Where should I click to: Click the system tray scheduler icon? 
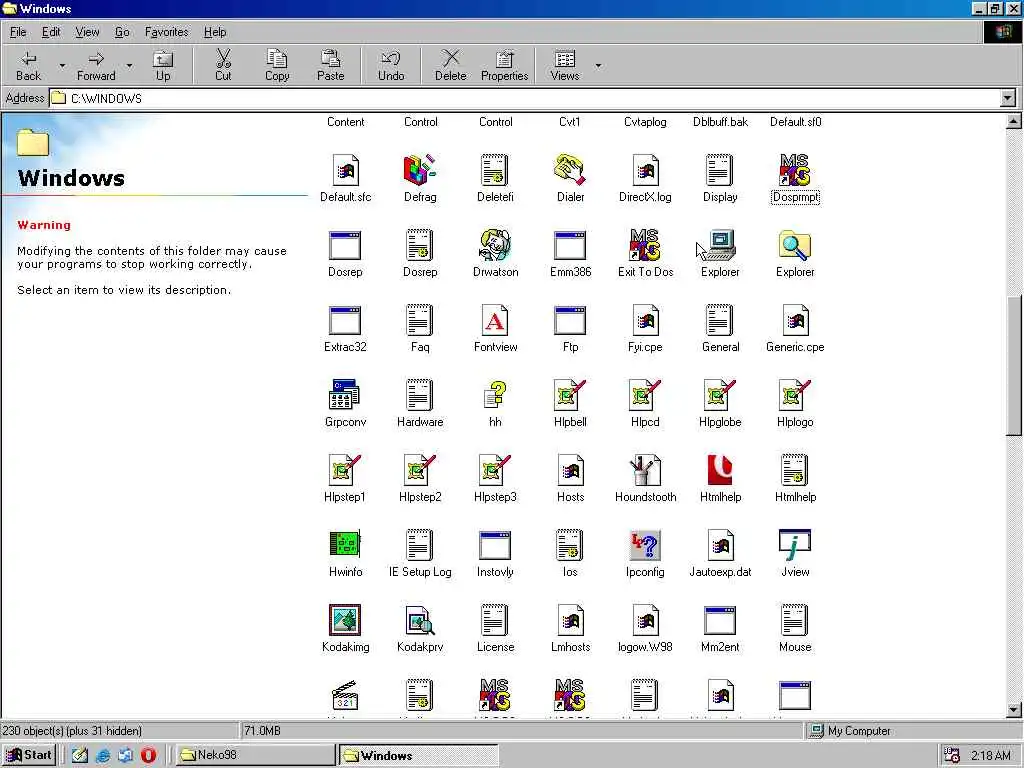click(952, 755)
